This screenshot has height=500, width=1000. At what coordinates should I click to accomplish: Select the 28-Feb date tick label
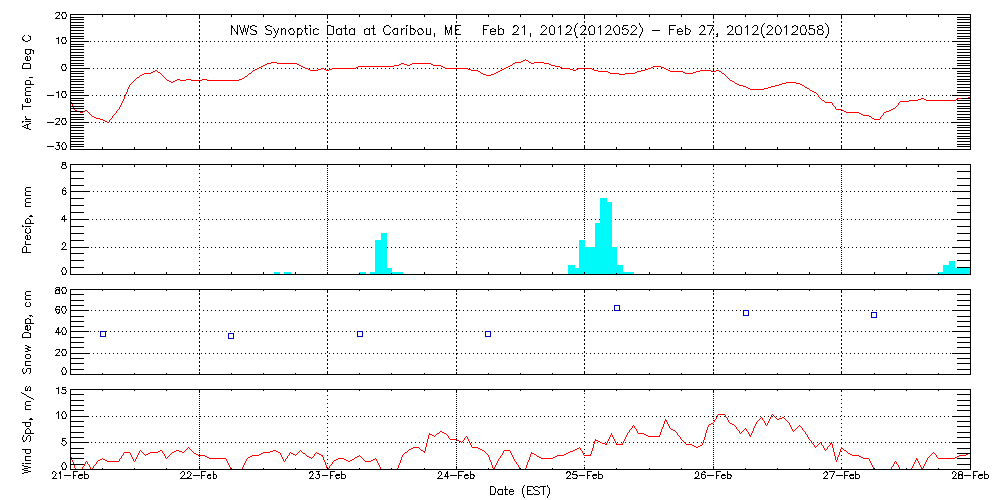coord(968,477)
